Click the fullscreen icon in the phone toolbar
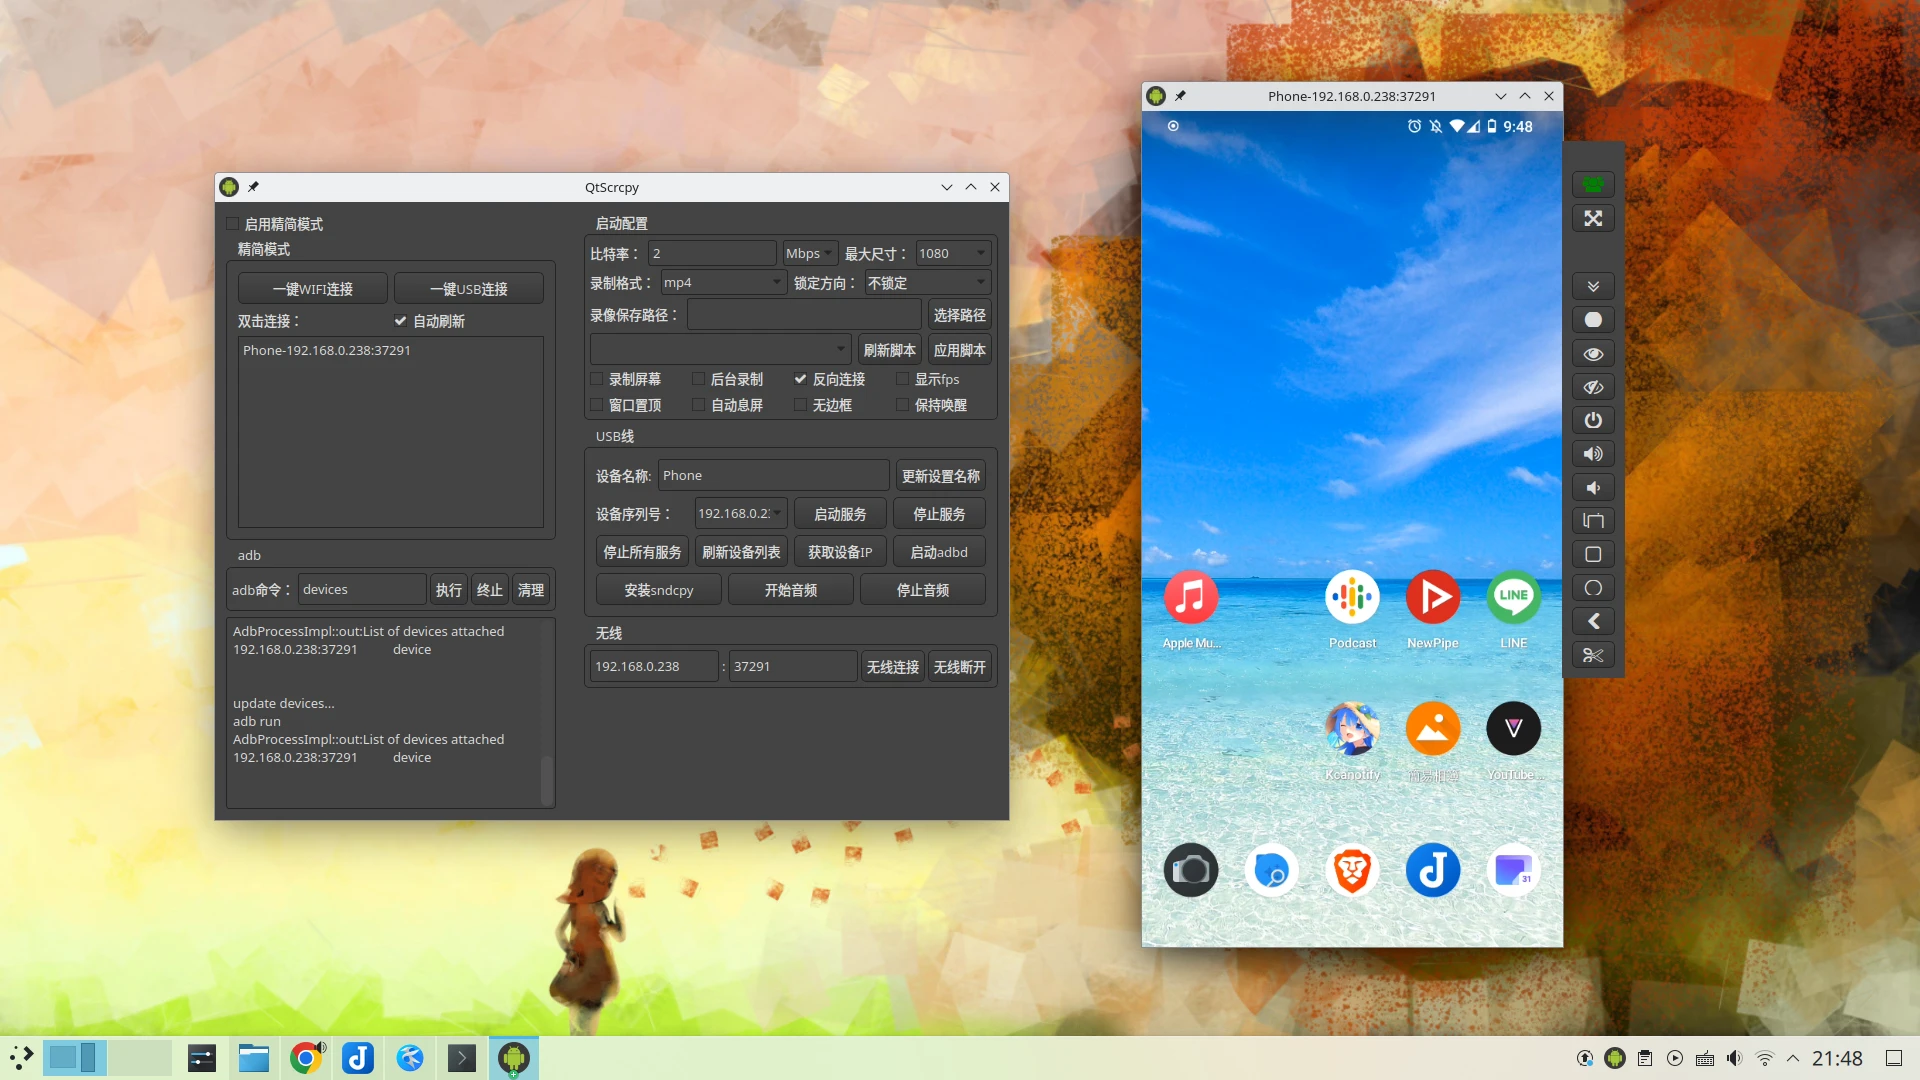This screenshot has width=1920, height=1080. point(1593,218)
